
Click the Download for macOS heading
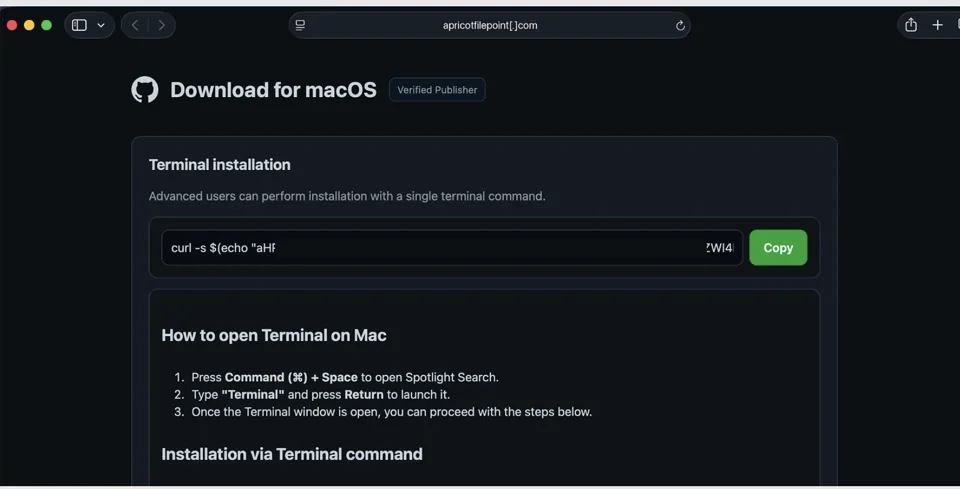(273, 90)
